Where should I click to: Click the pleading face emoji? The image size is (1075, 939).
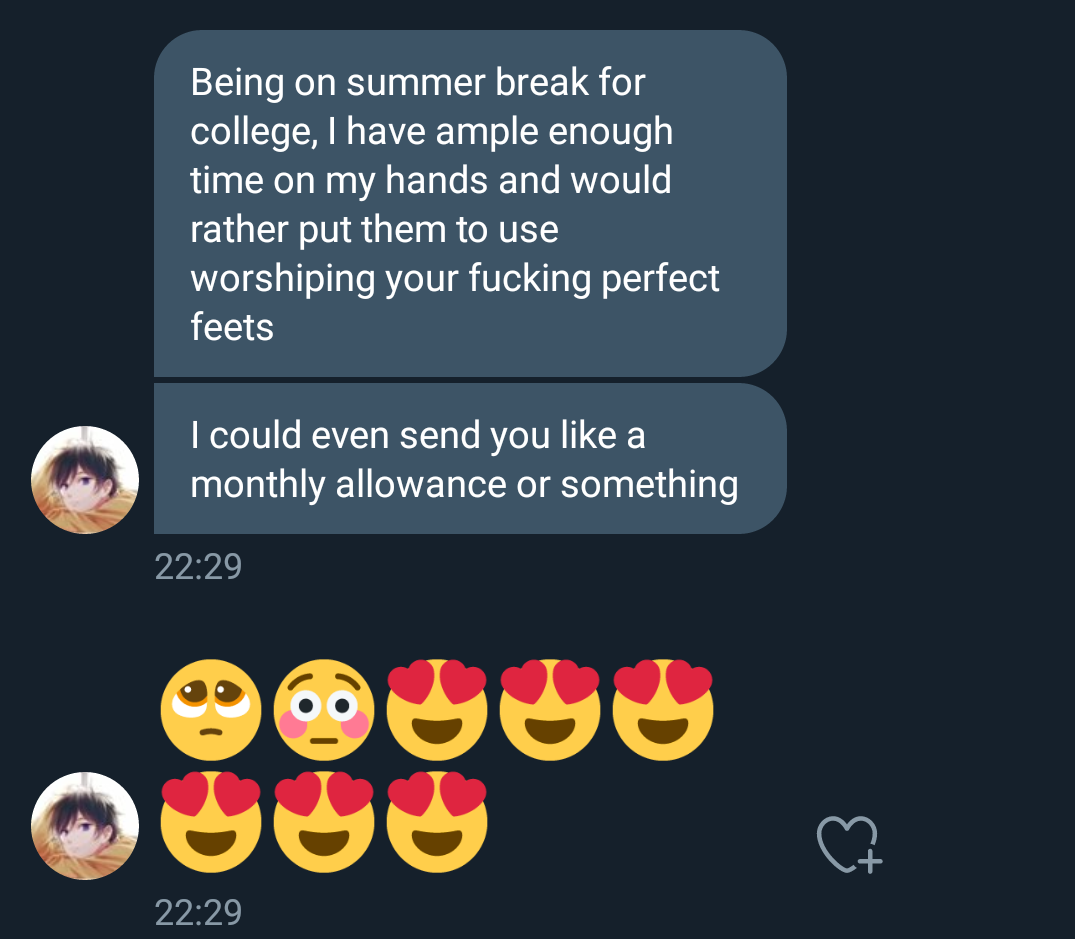coord(210,710)
